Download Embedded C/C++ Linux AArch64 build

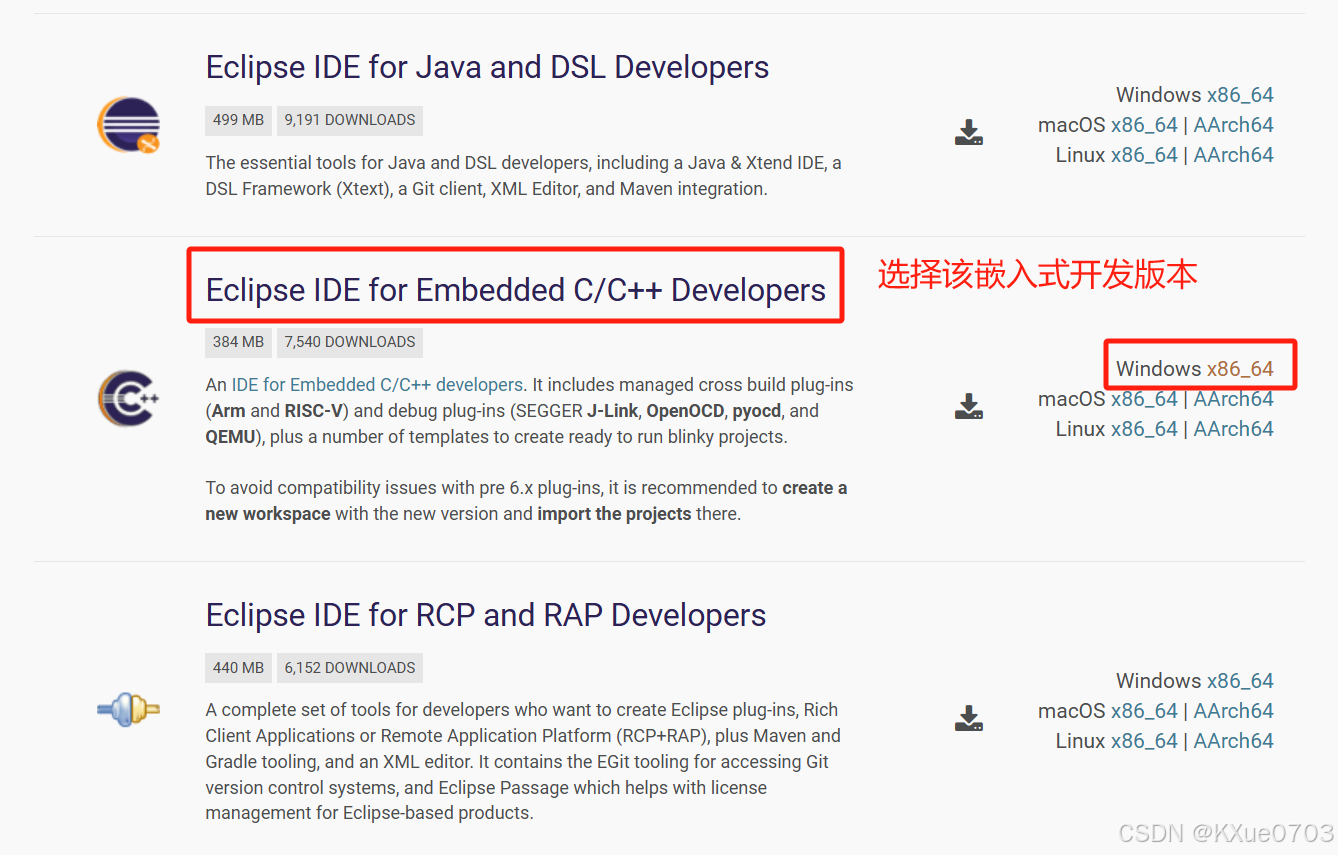pyautogui.click(x=1234, y=428)
